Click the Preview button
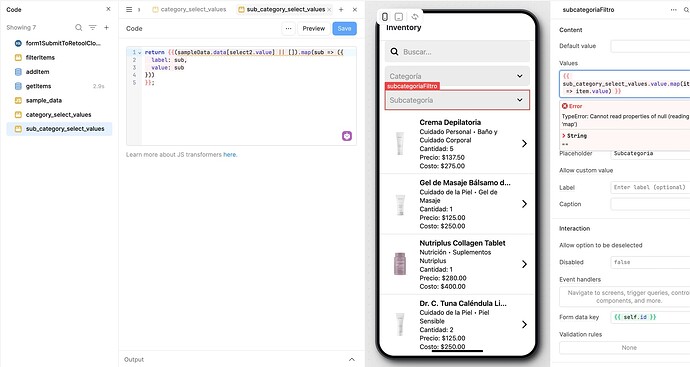 coord(313,28)
